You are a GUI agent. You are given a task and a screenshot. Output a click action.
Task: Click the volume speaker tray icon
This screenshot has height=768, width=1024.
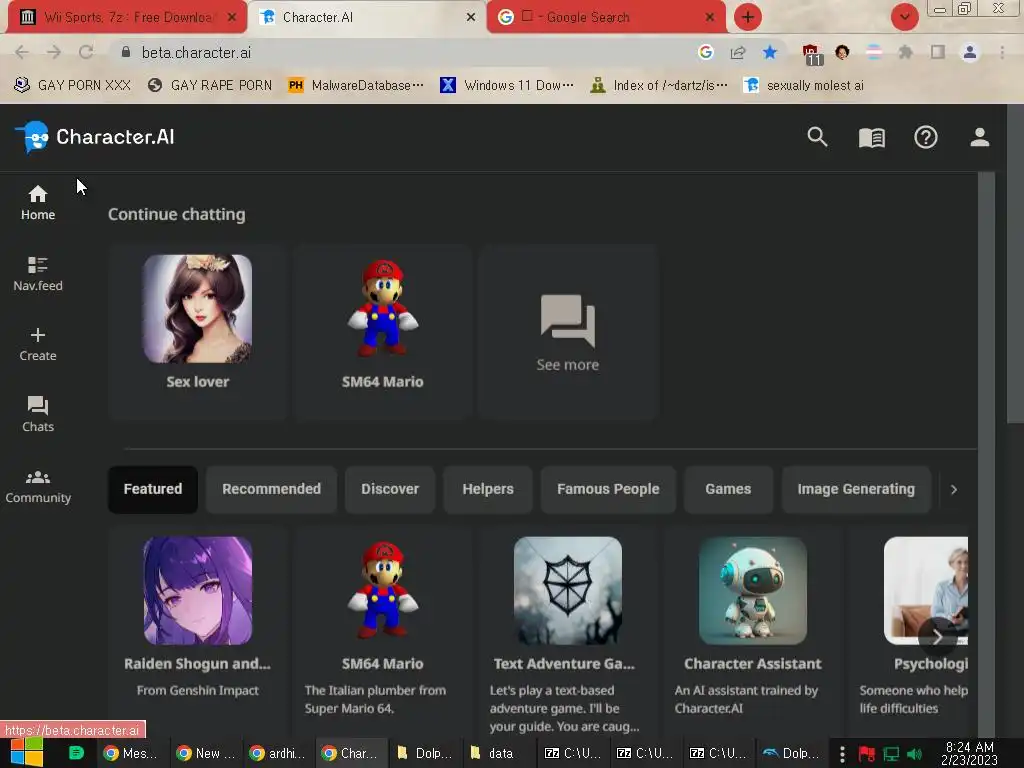(x=915, y=754)
